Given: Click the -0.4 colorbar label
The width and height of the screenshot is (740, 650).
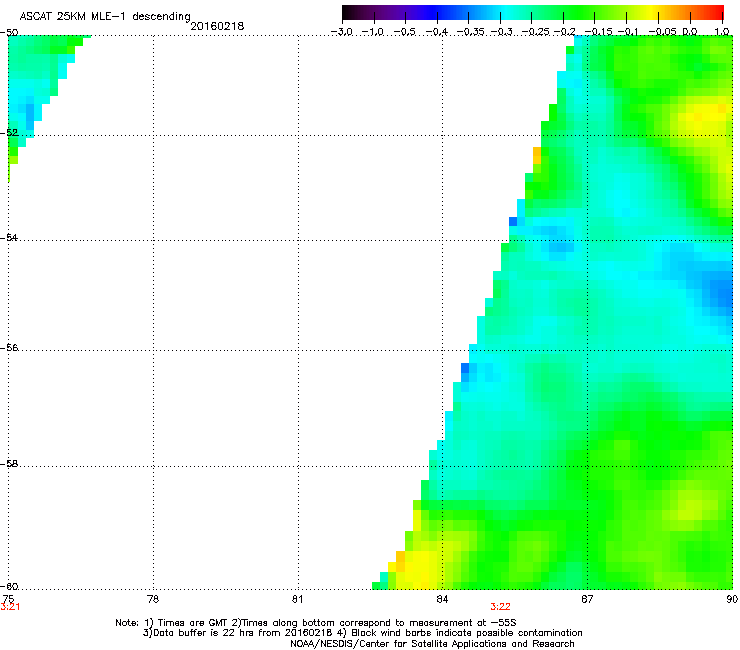Looking at the screenshot, I should click(x=436, y=32).
